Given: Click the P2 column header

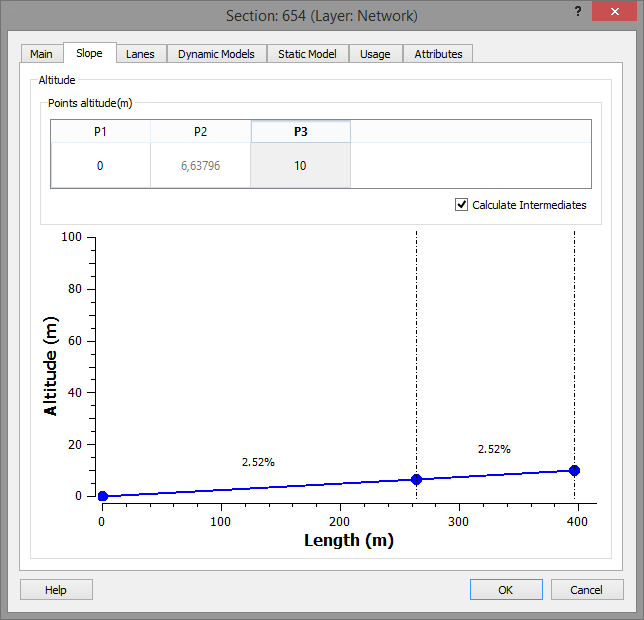Looking at the screenshot, I should (200, 132).
